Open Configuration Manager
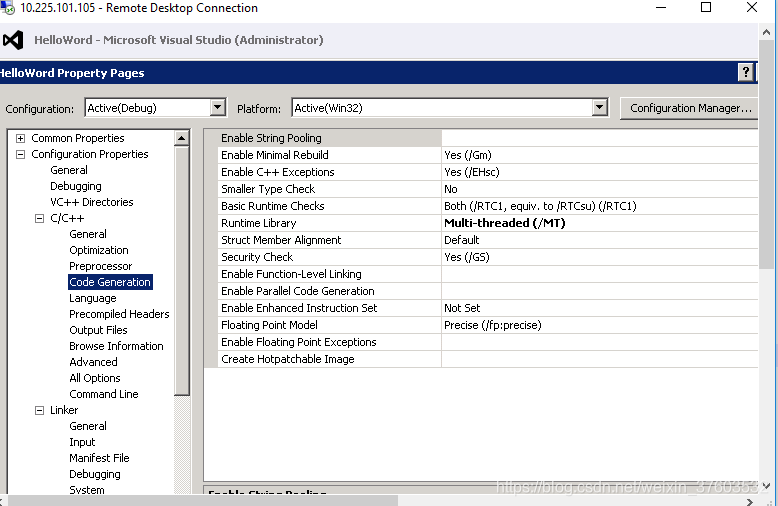This screenshot has height=506, width=778. (691, 108)
